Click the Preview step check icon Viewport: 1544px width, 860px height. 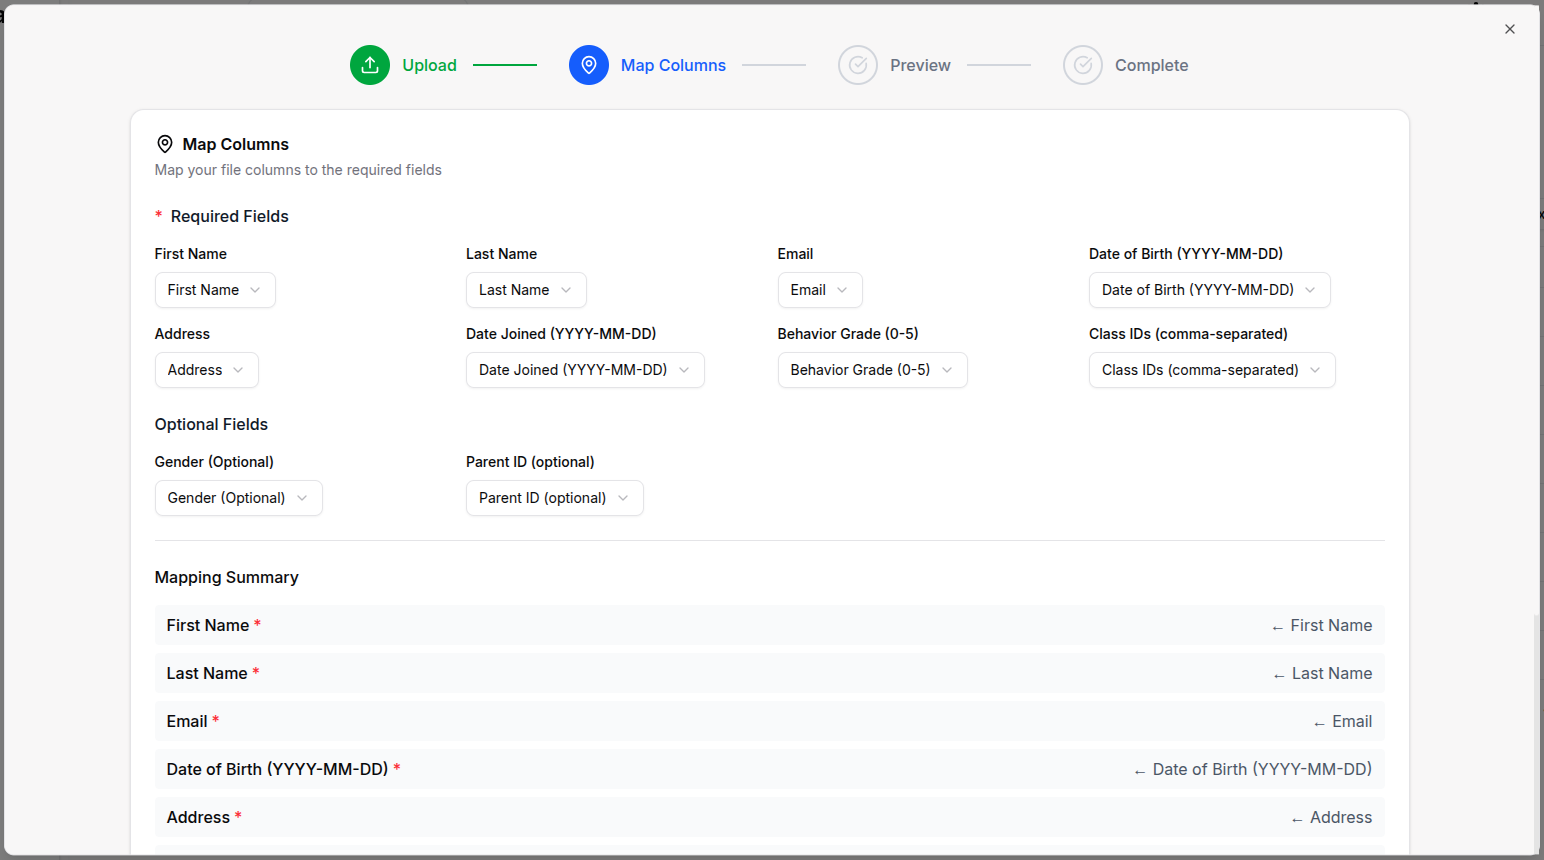[858, 64]
